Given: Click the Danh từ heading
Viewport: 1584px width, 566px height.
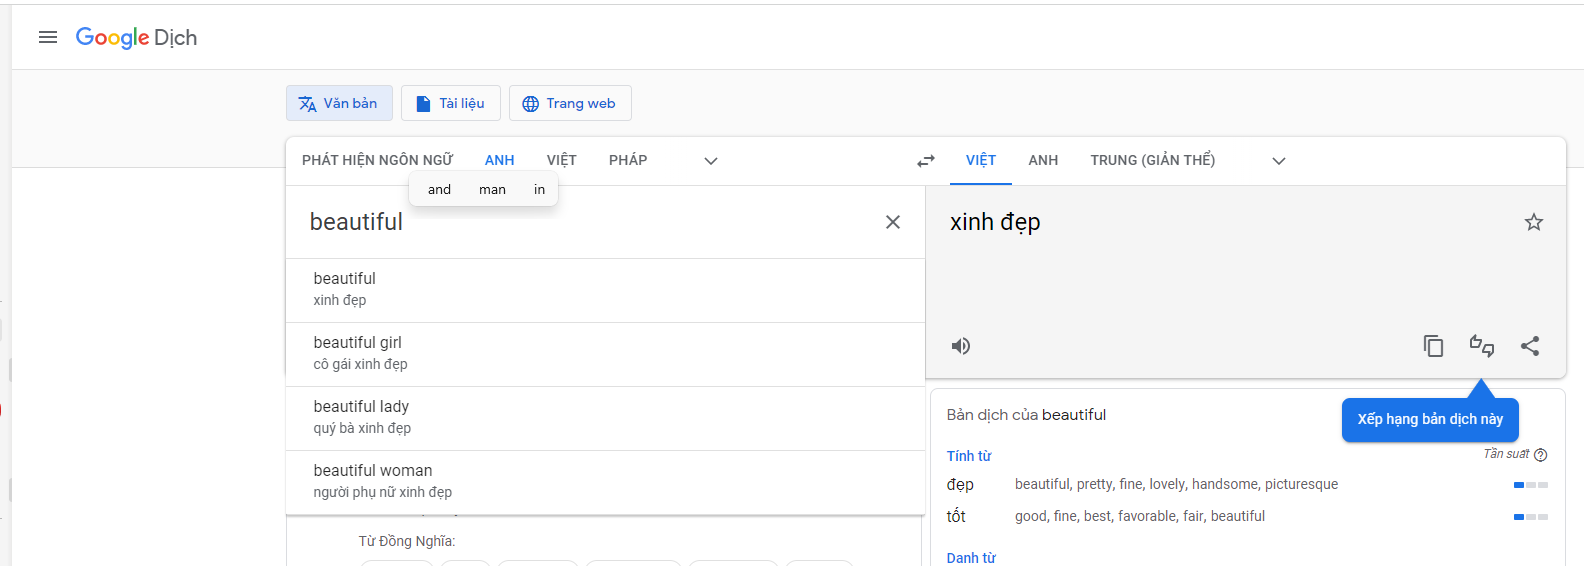Looking at the screenshot, I should 971,558.
